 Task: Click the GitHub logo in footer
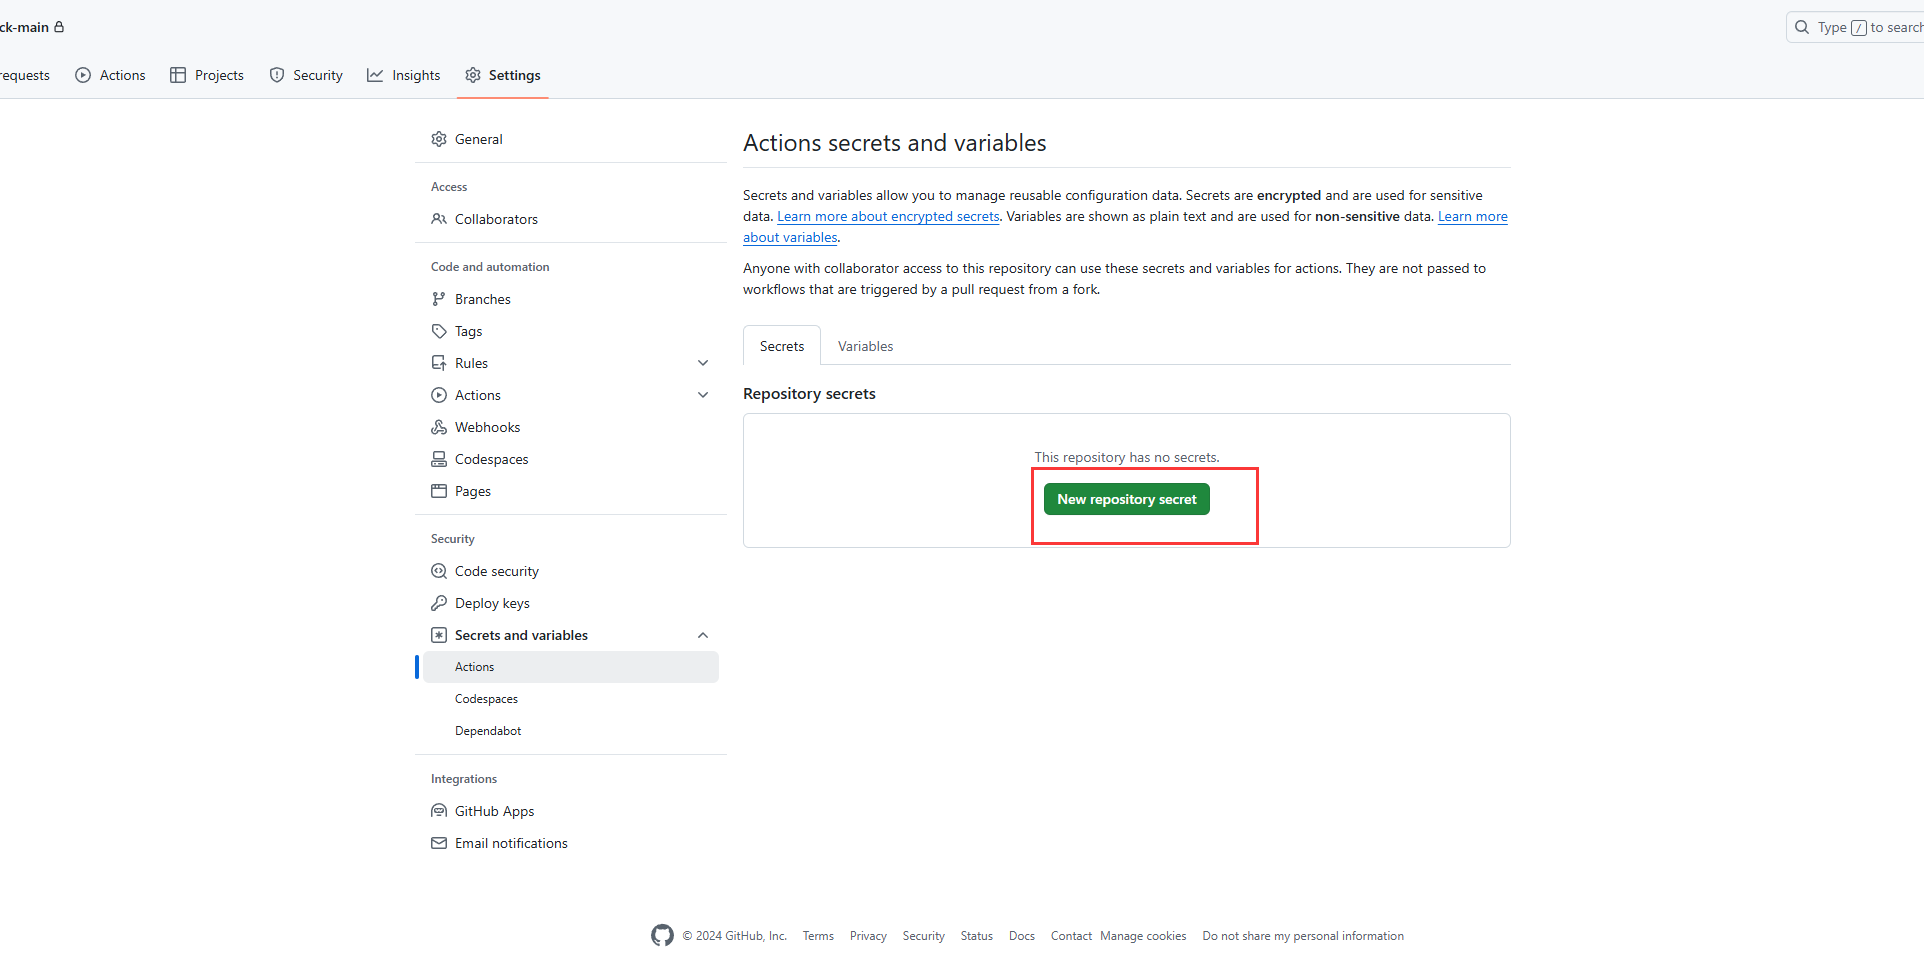tap(662, 935)
